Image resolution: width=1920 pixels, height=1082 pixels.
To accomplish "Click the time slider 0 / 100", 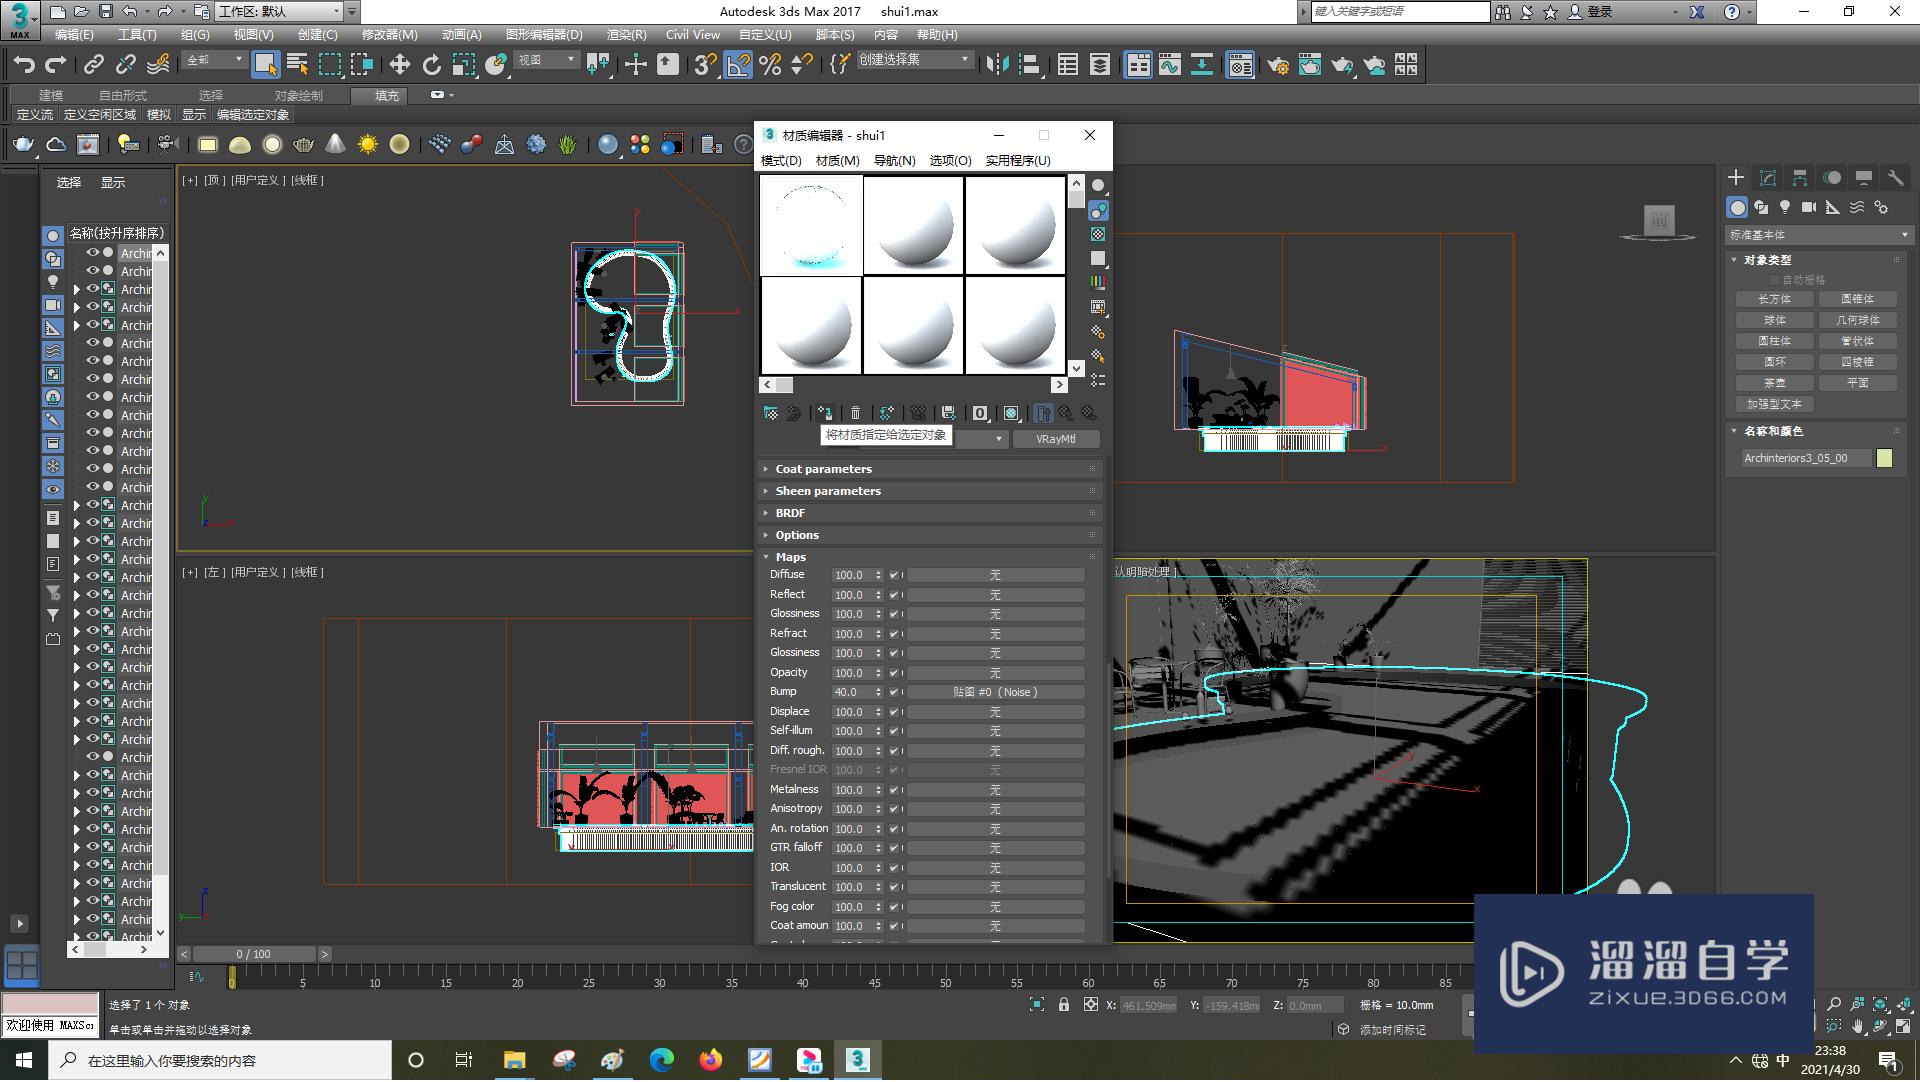I will 253,955.
